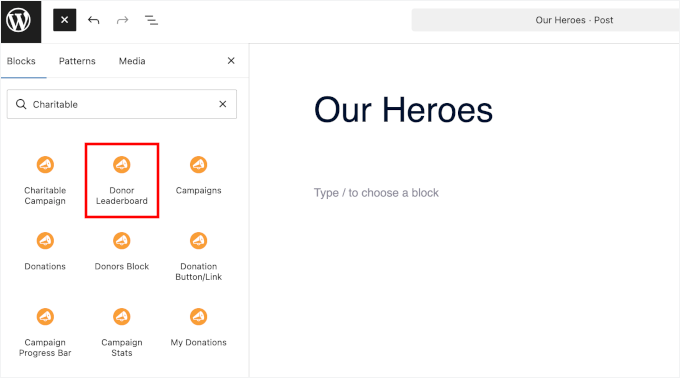Close the block inserter panel

(231, 61)
